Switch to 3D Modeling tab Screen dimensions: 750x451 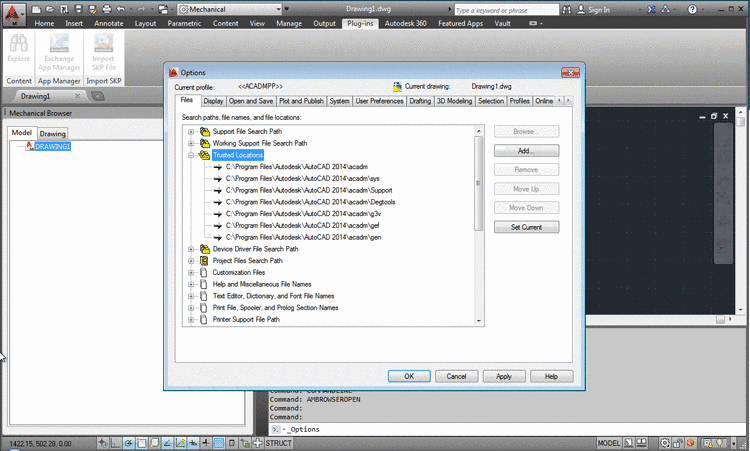click(x=454, y=101)
